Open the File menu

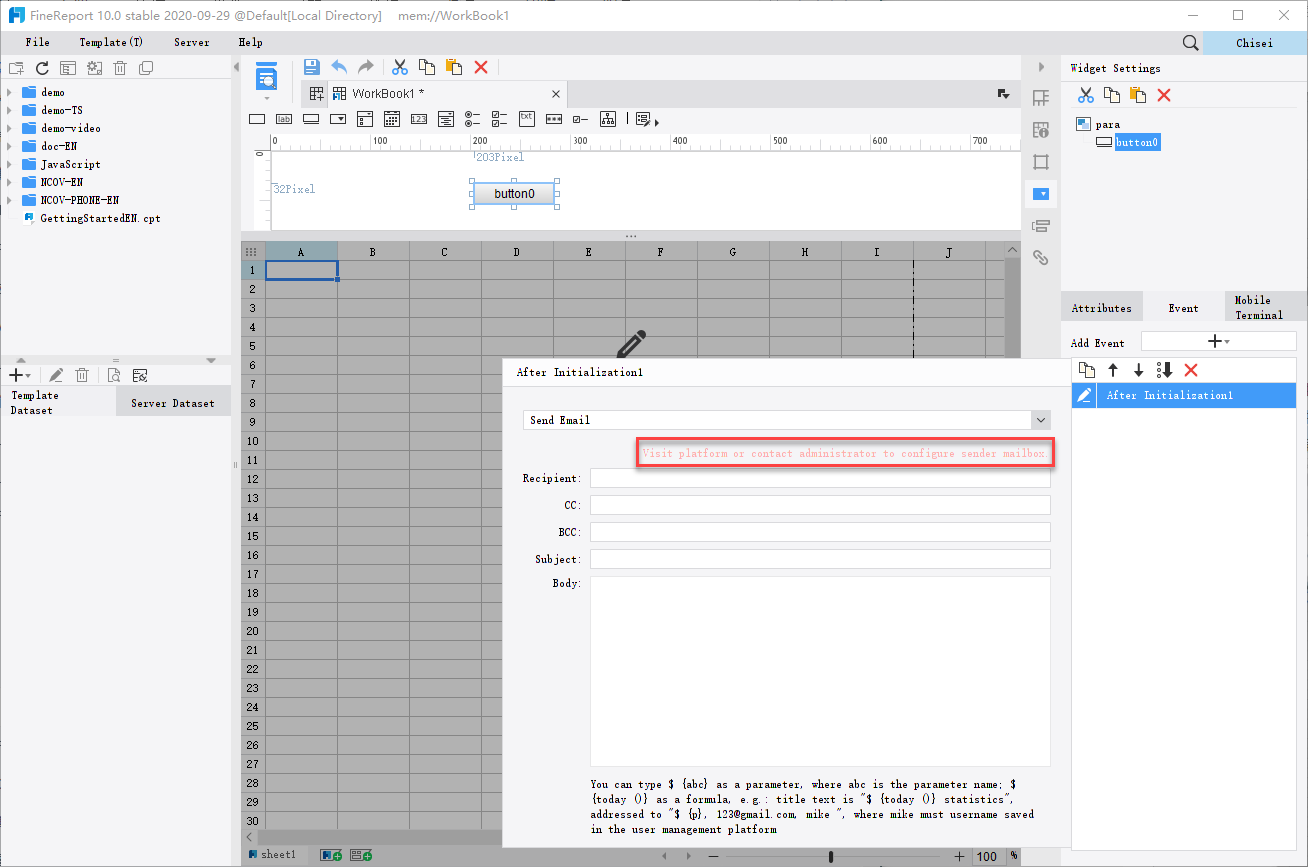[x=37, y=42]
